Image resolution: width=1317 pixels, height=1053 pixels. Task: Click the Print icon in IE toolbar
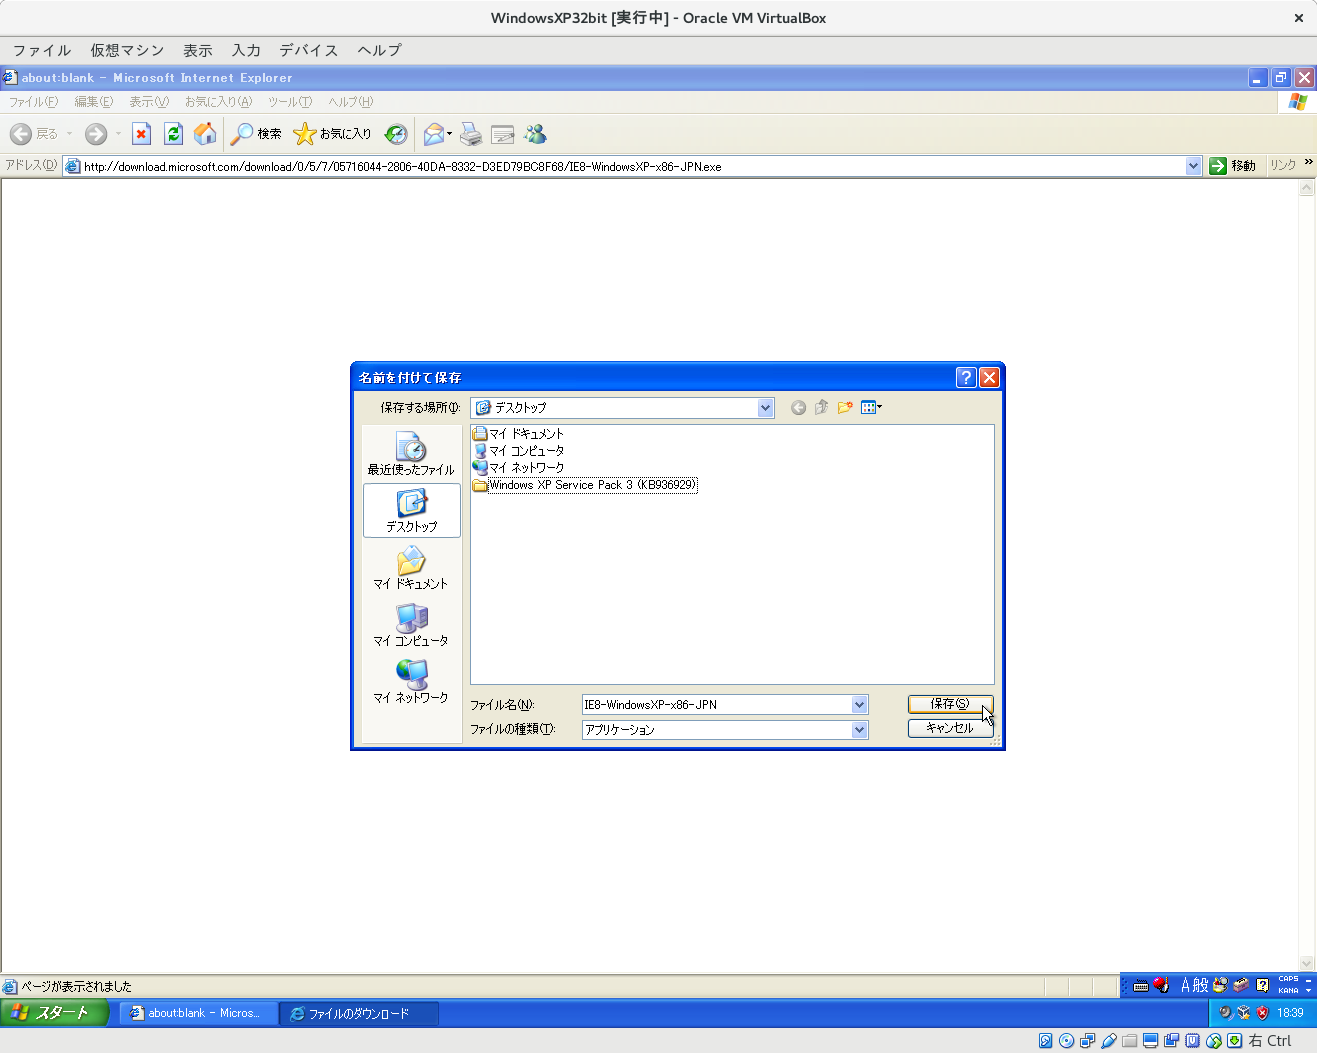click(471, 133)
